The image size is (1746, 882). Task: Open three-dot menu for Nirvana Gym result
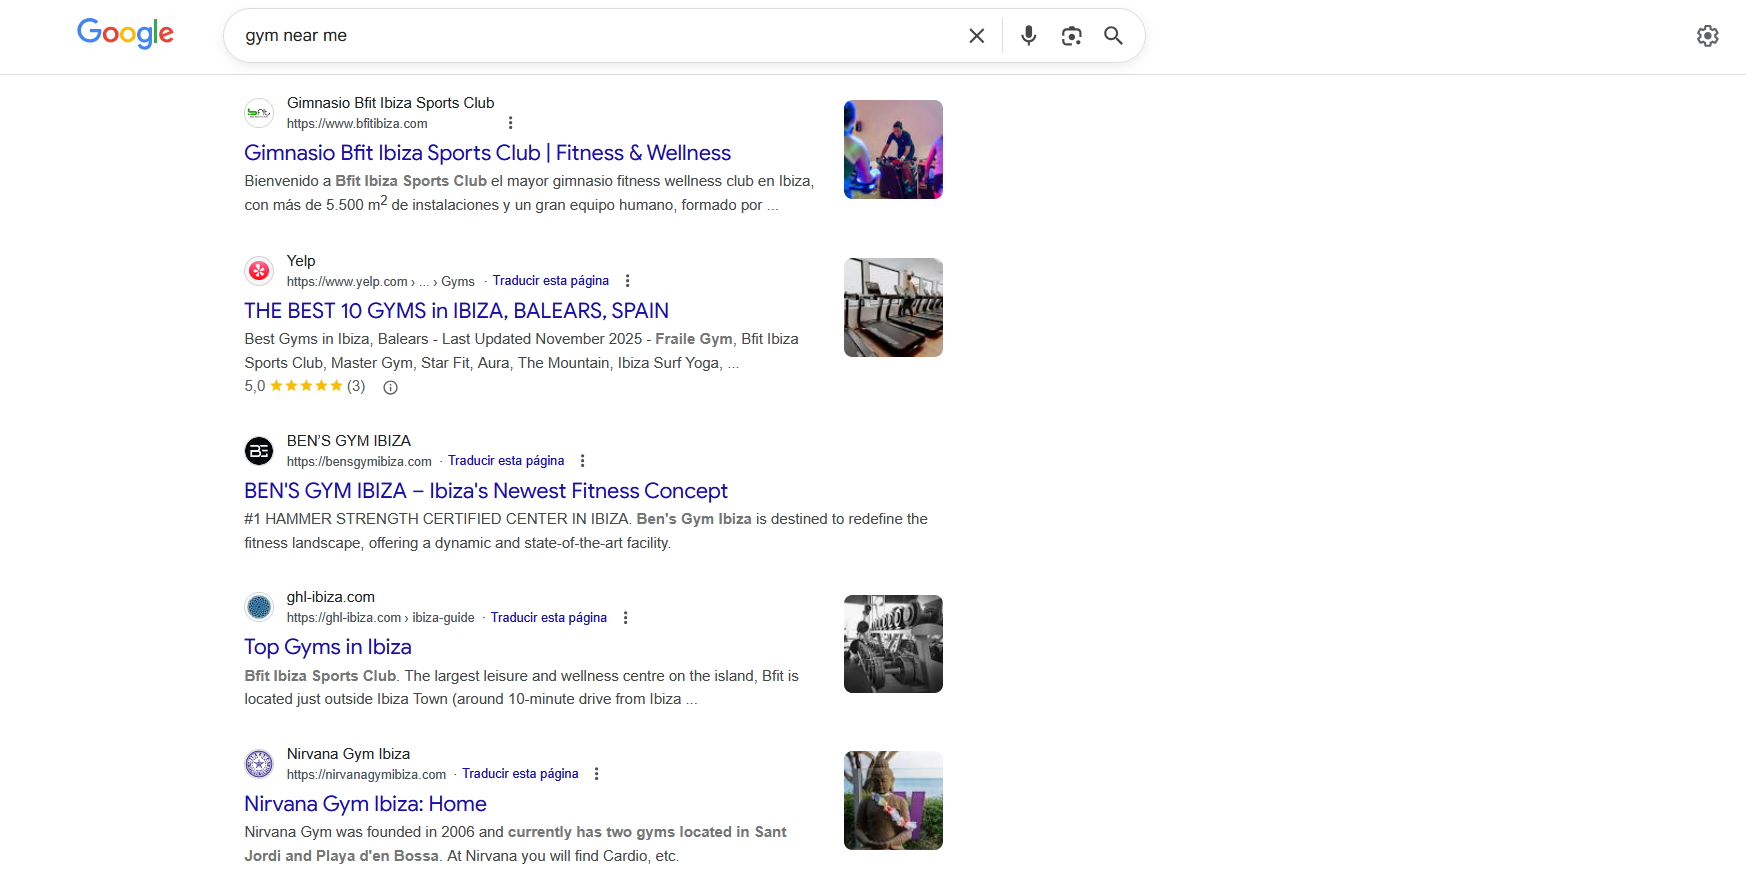click(596, 774)
